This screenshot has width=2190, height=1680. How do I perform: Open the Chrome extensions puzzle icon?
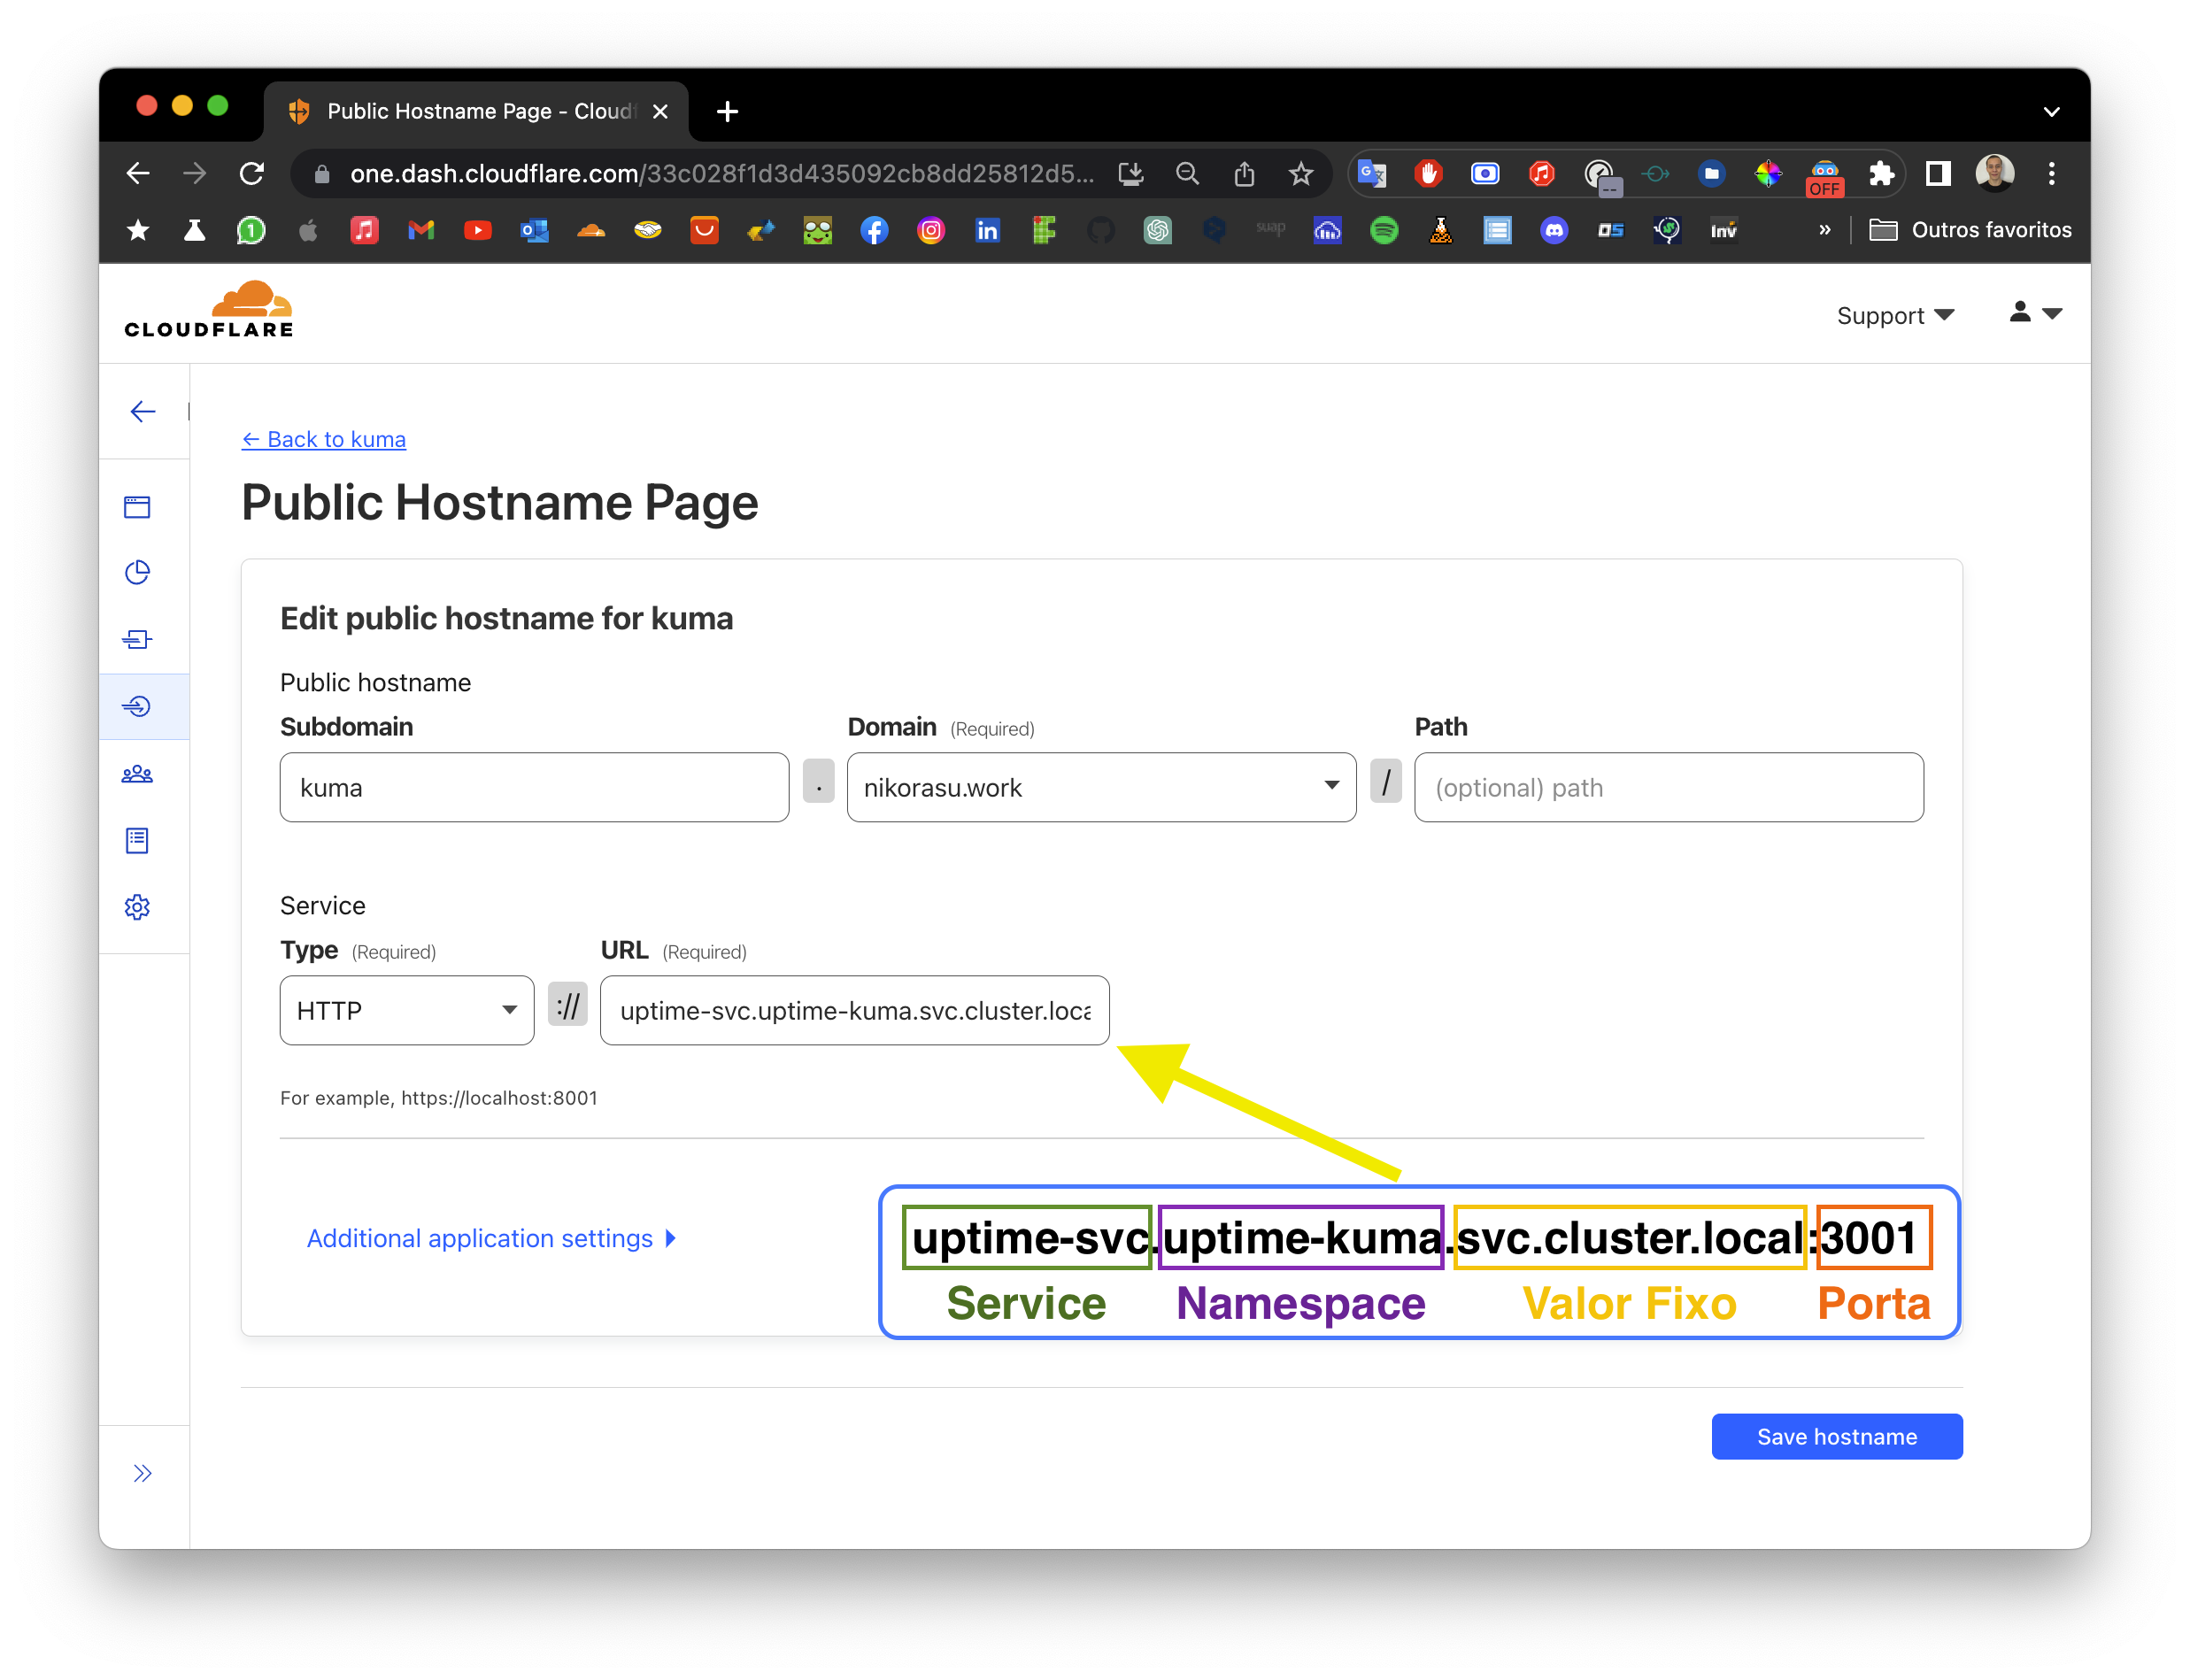(x=1881, y=174)
